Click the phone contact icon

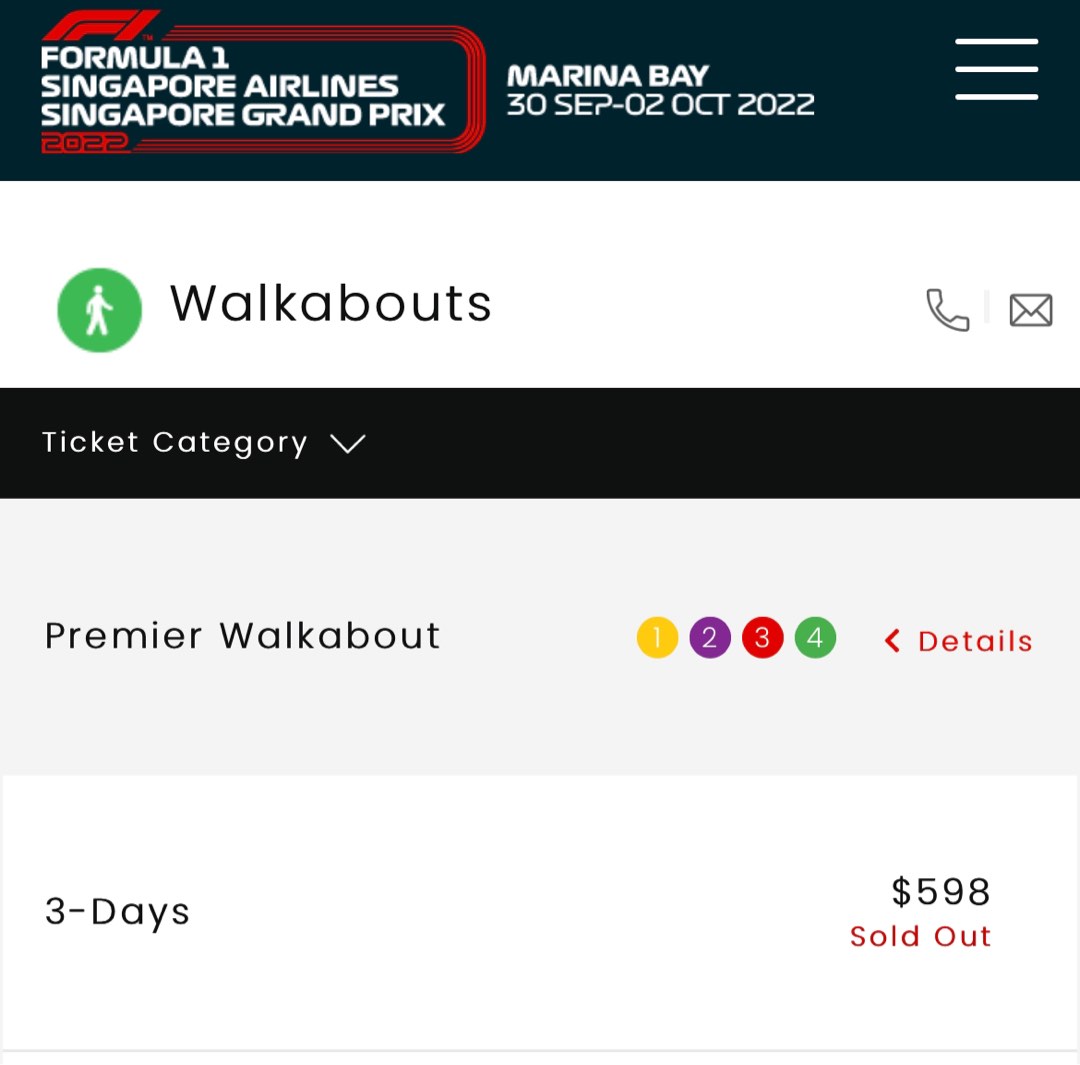[x=947, y=309]
